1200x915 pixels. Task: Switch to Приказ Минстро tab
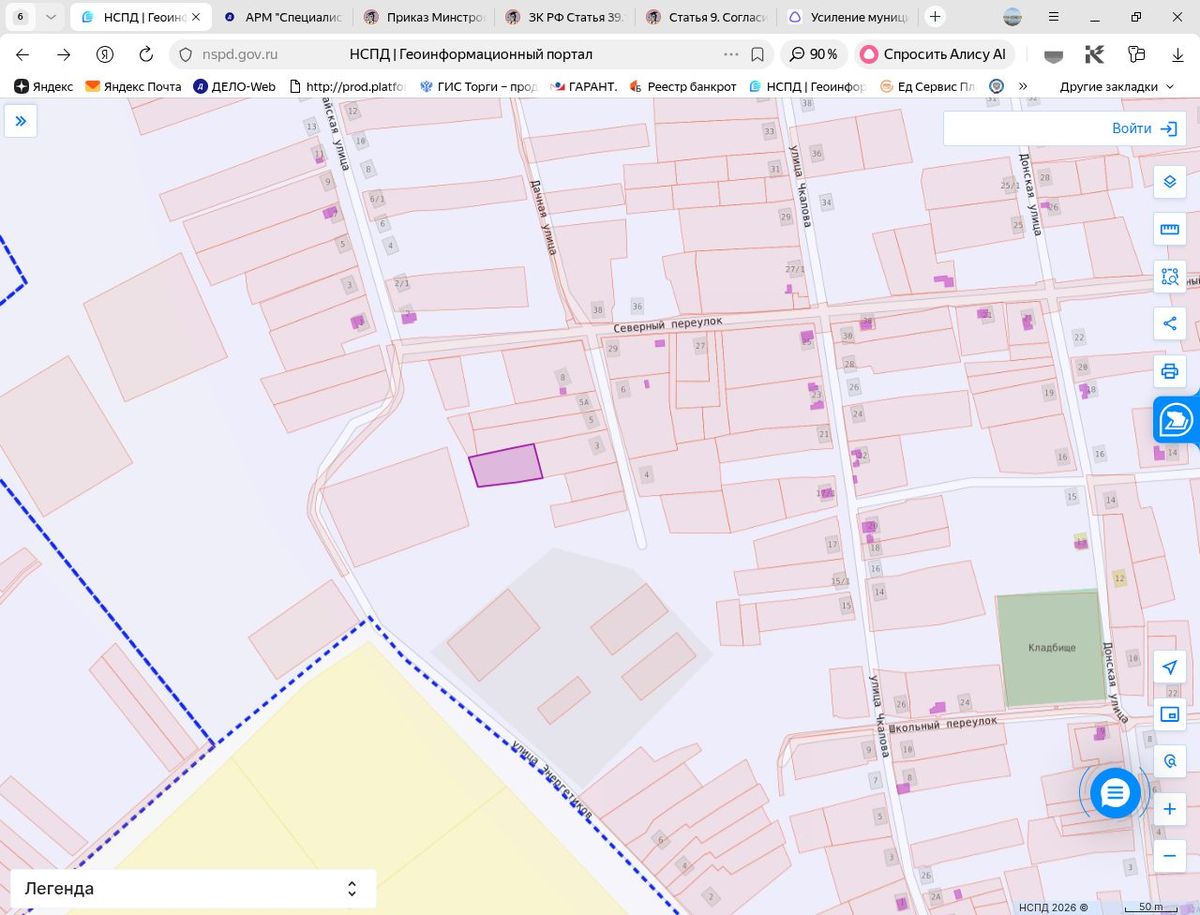(x=425, y=17)
